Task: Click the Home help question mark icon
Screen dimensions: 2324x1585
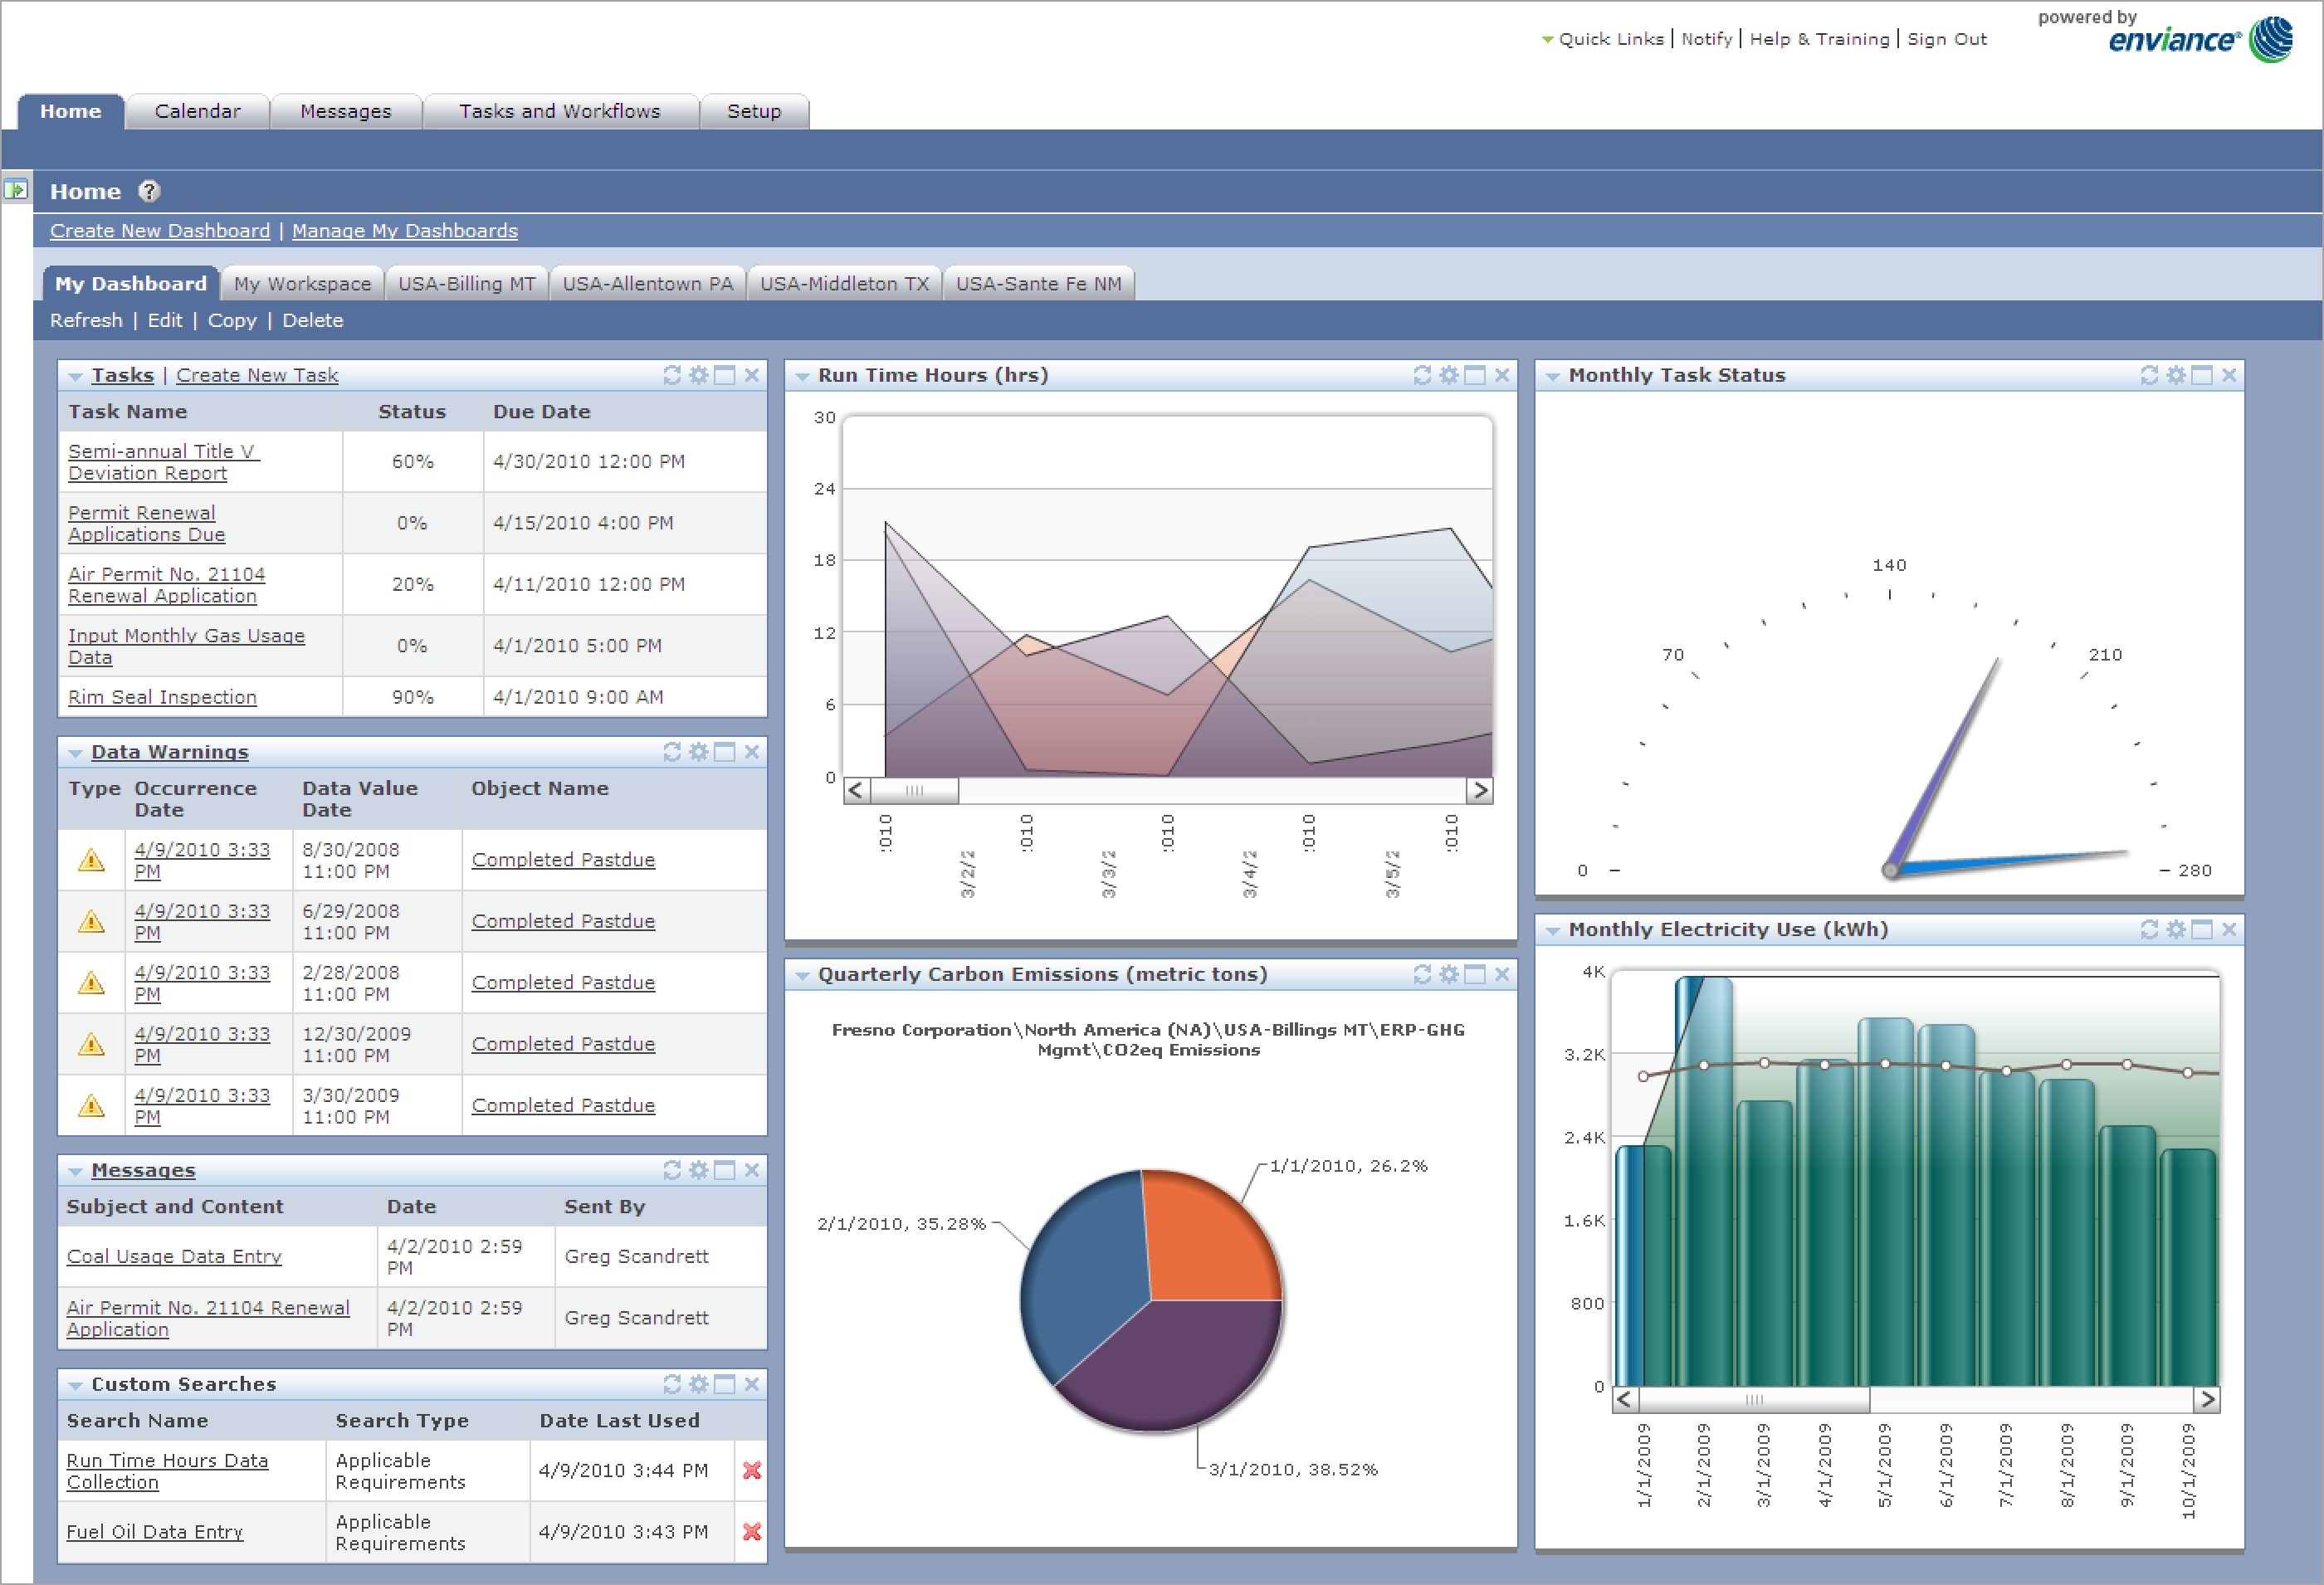Action: click(x=149, y=191)
